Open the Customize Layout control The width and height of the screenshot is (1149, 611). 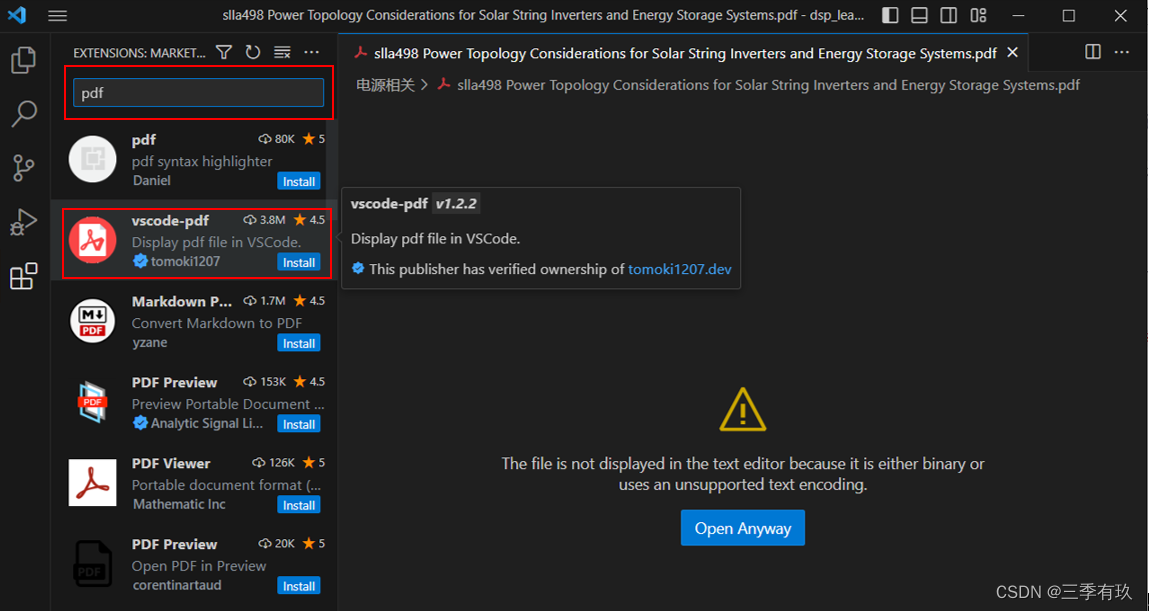[978, 15]
